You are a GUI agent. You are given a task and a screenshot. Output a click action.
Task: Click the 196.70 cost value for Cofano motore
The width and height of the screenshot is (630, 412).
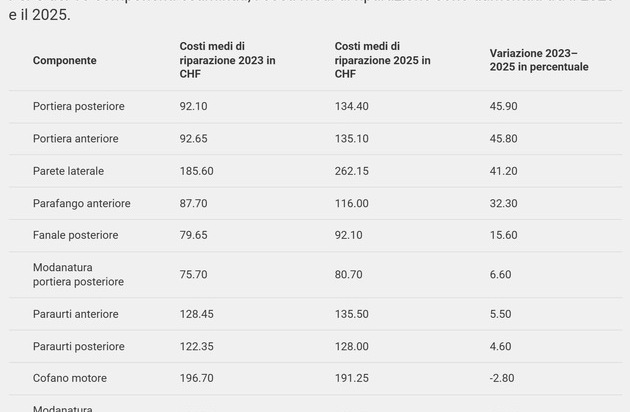[196, 378]
